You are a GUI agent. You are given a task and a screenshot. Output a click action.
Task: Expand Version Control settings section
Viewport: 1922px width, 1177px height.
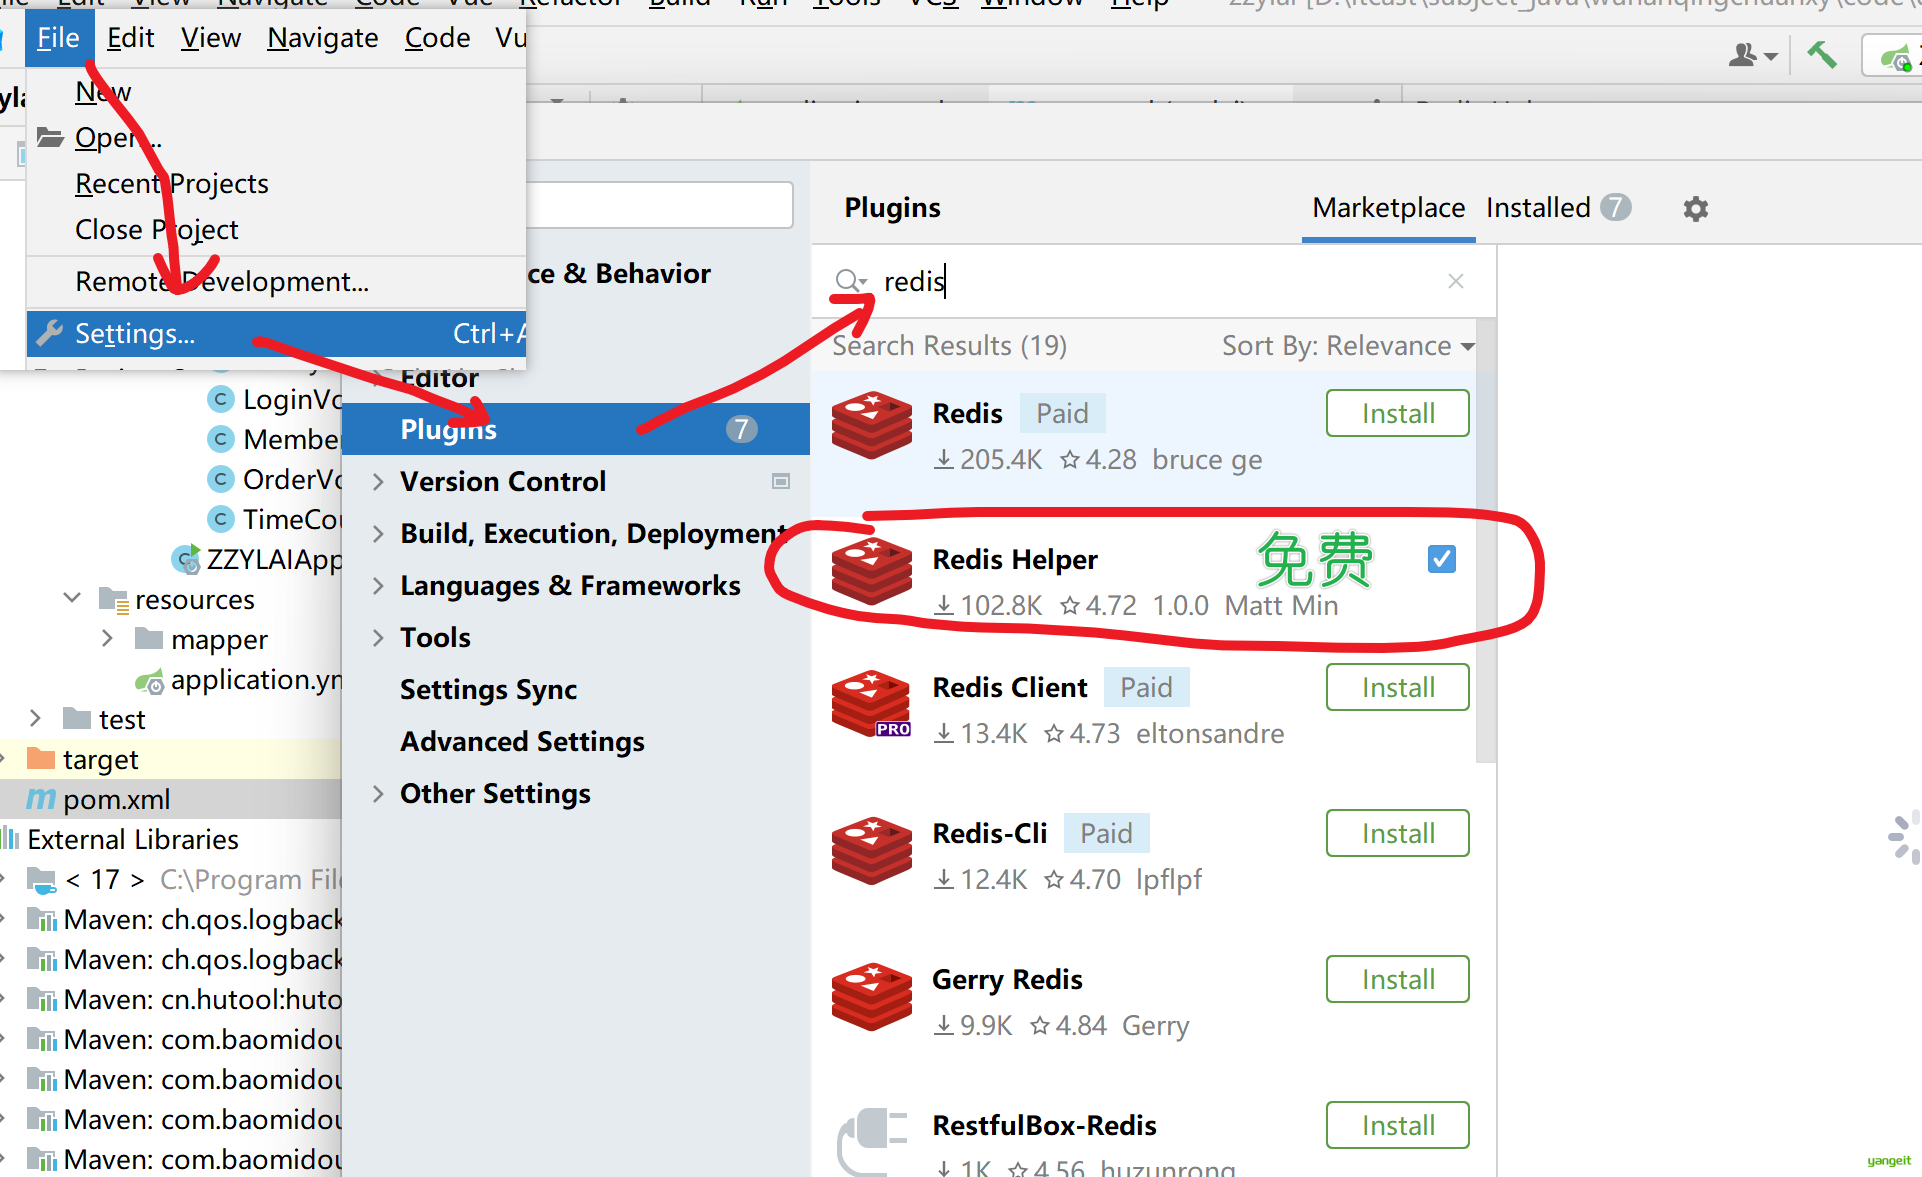click(378, 481)
